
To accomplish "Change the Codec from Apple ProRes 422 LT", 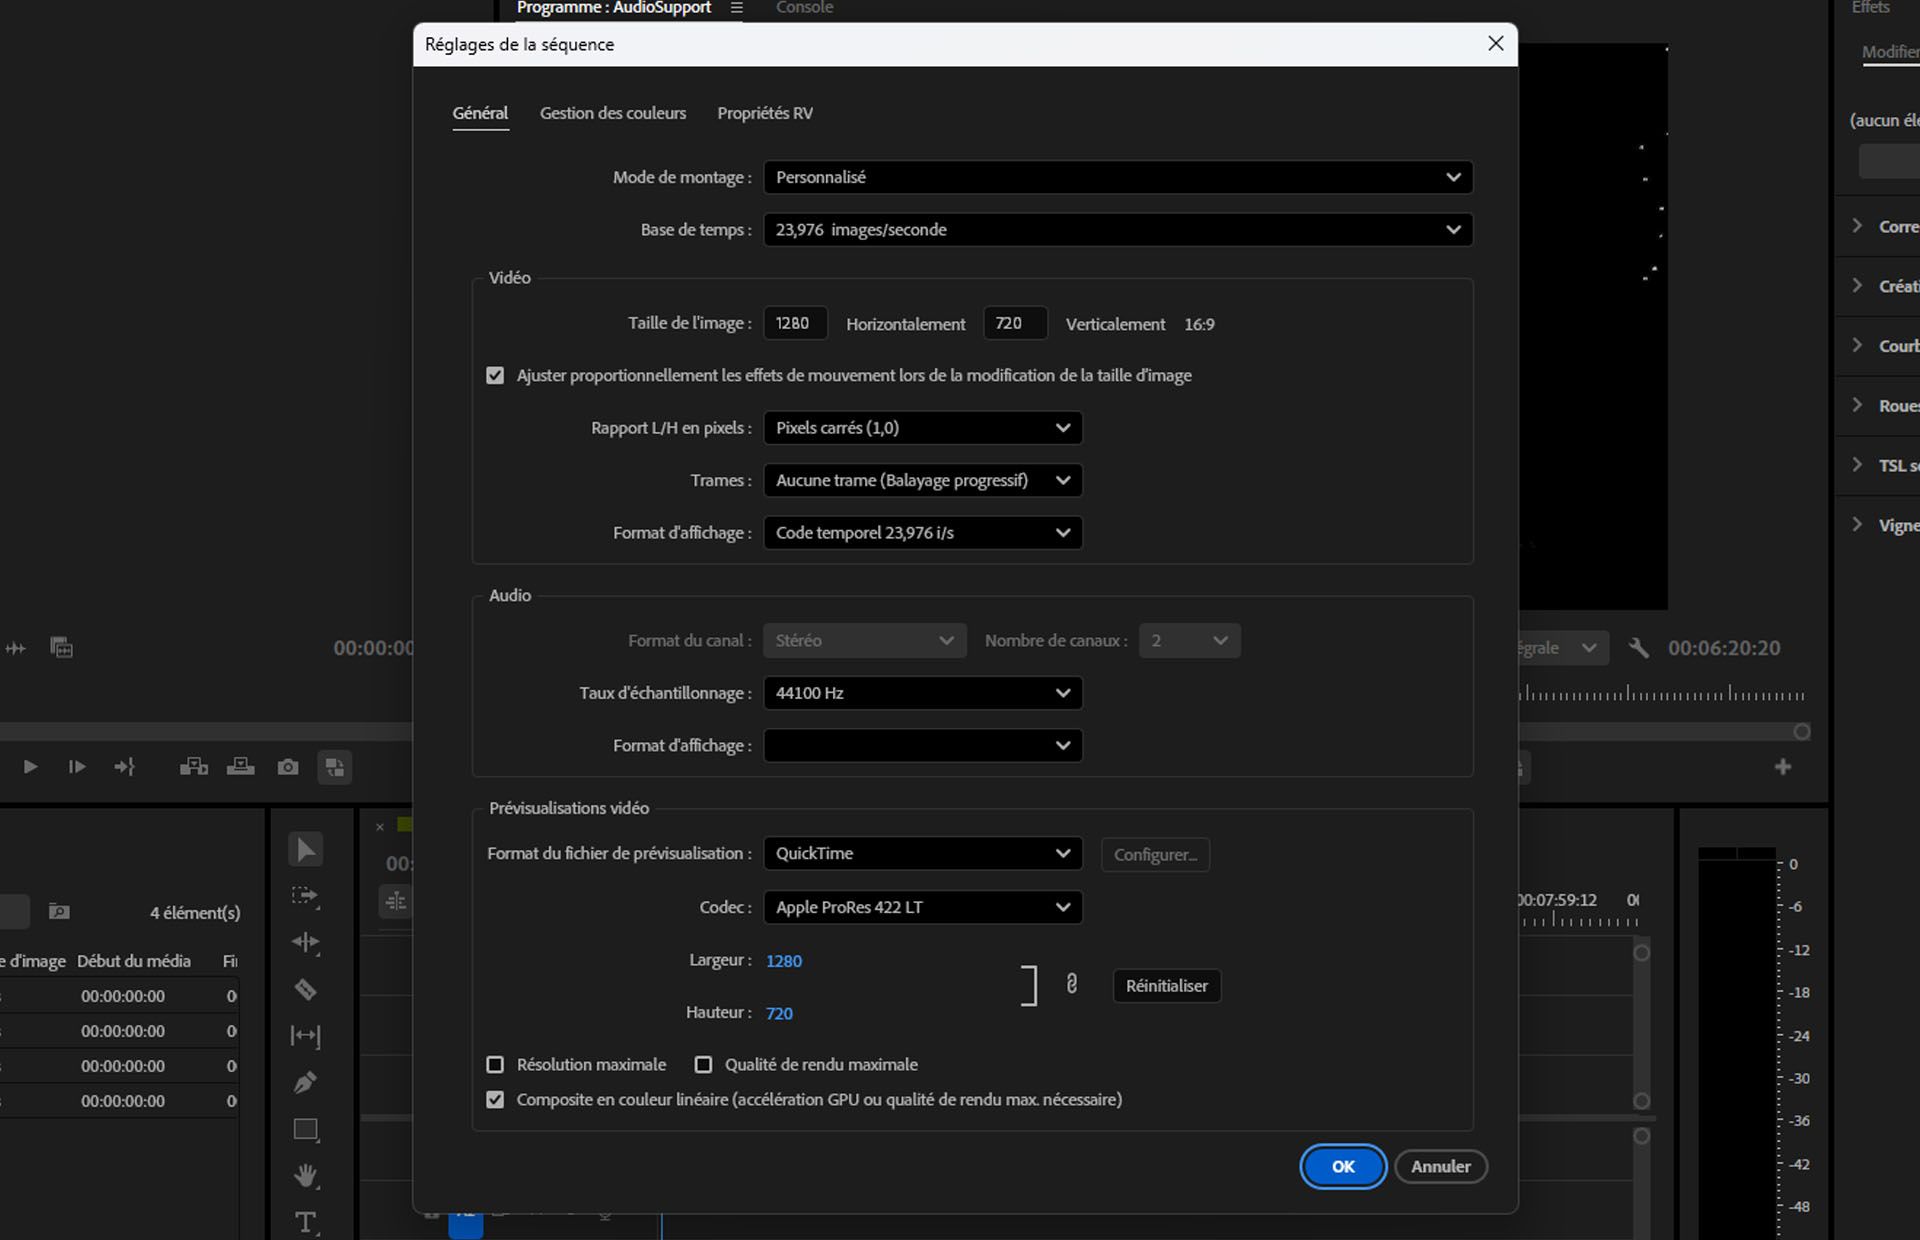I will (921, 907).
